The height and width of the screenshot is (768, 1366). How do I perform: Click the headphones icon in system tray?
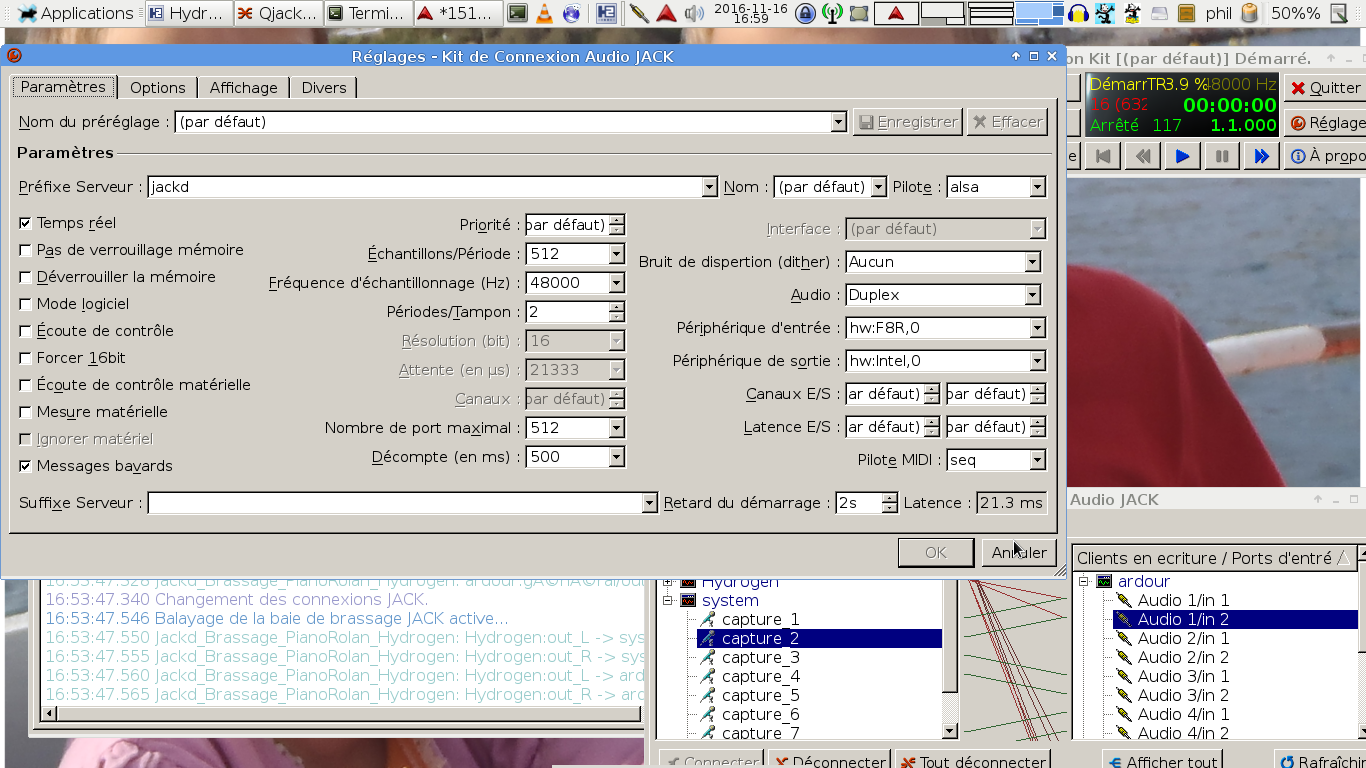1078,13
